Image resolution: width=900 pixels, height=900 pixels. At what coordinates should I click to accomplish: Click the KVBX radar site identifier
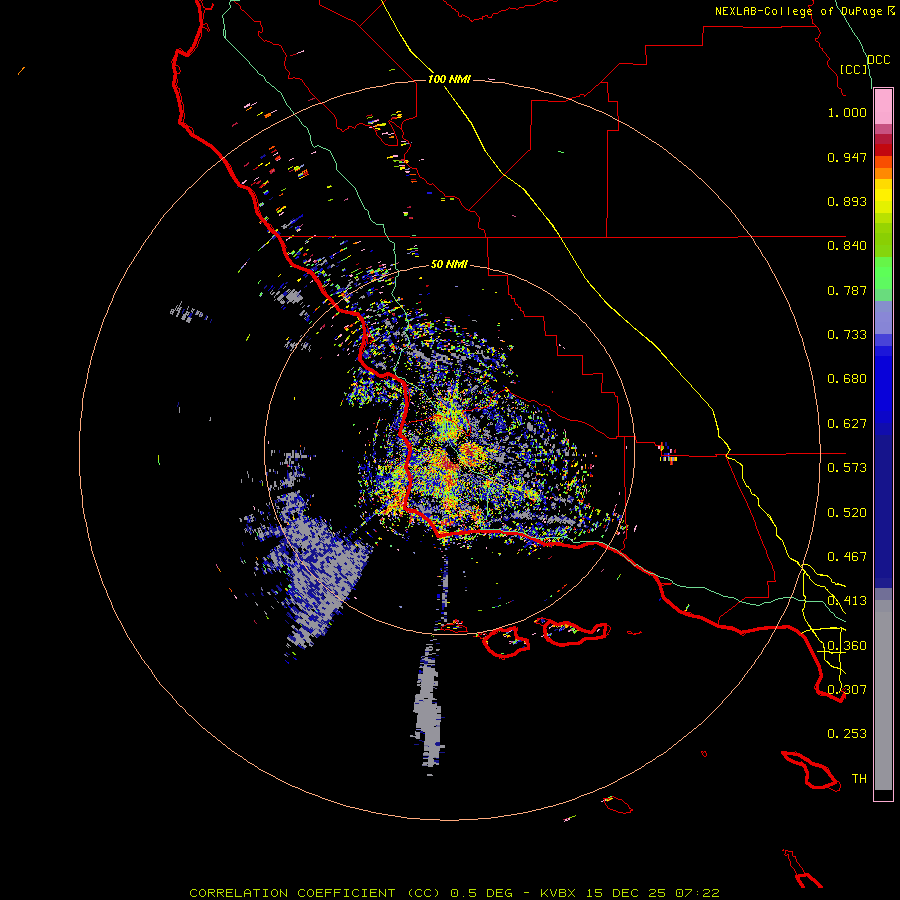(x=558, y=893)
